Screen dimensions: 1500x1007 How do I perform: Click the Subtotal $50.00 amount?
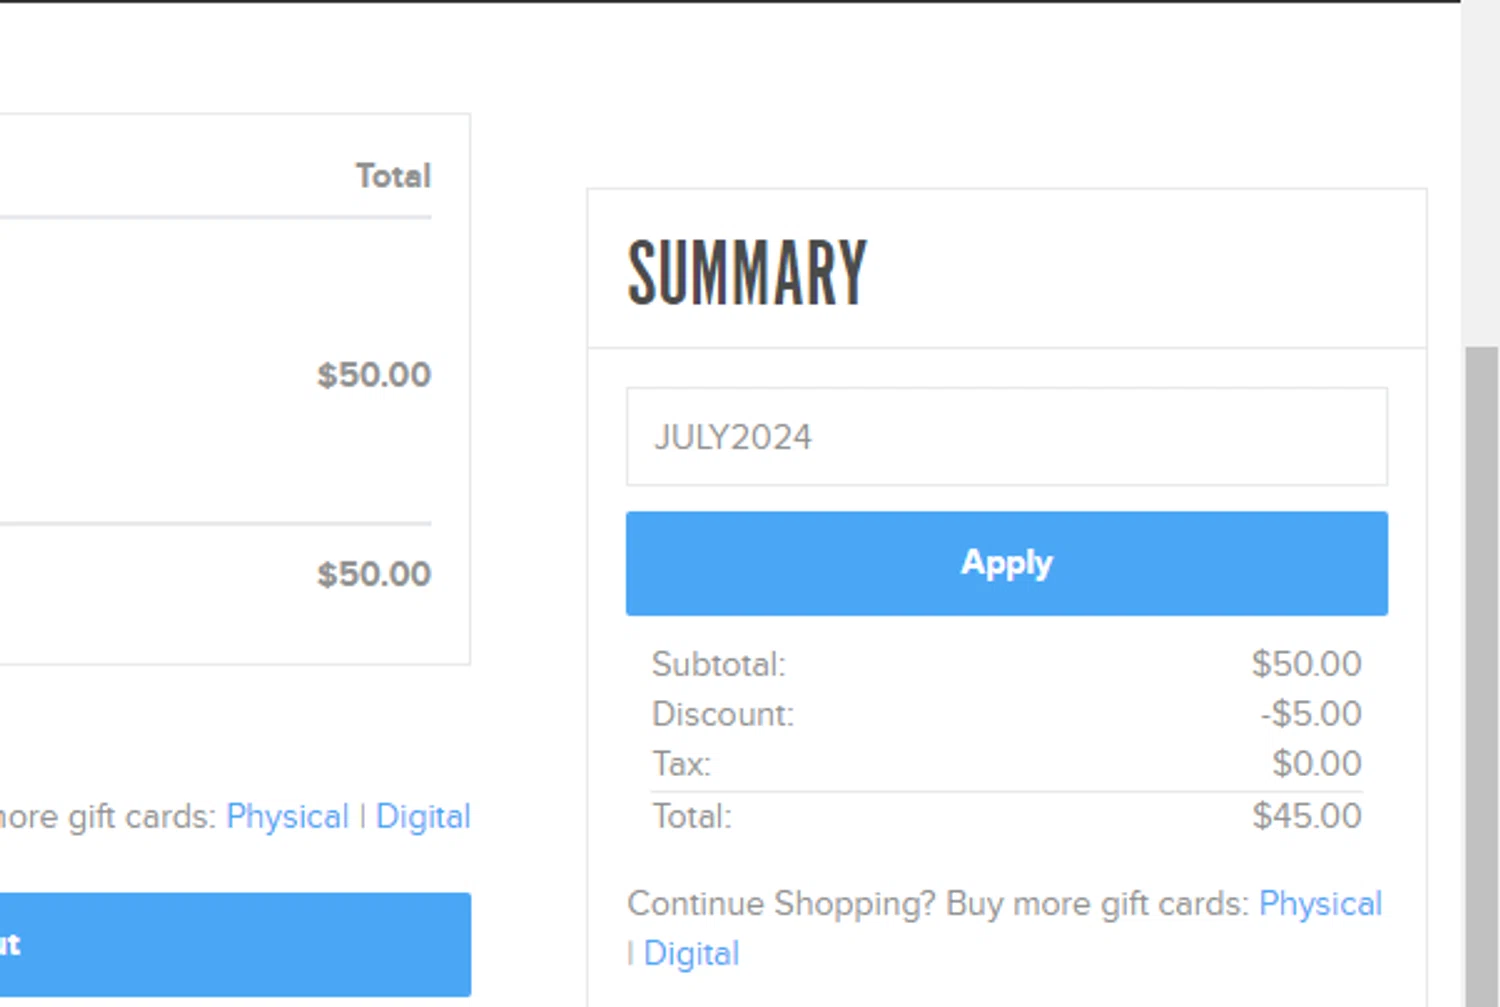[1306, 664]
